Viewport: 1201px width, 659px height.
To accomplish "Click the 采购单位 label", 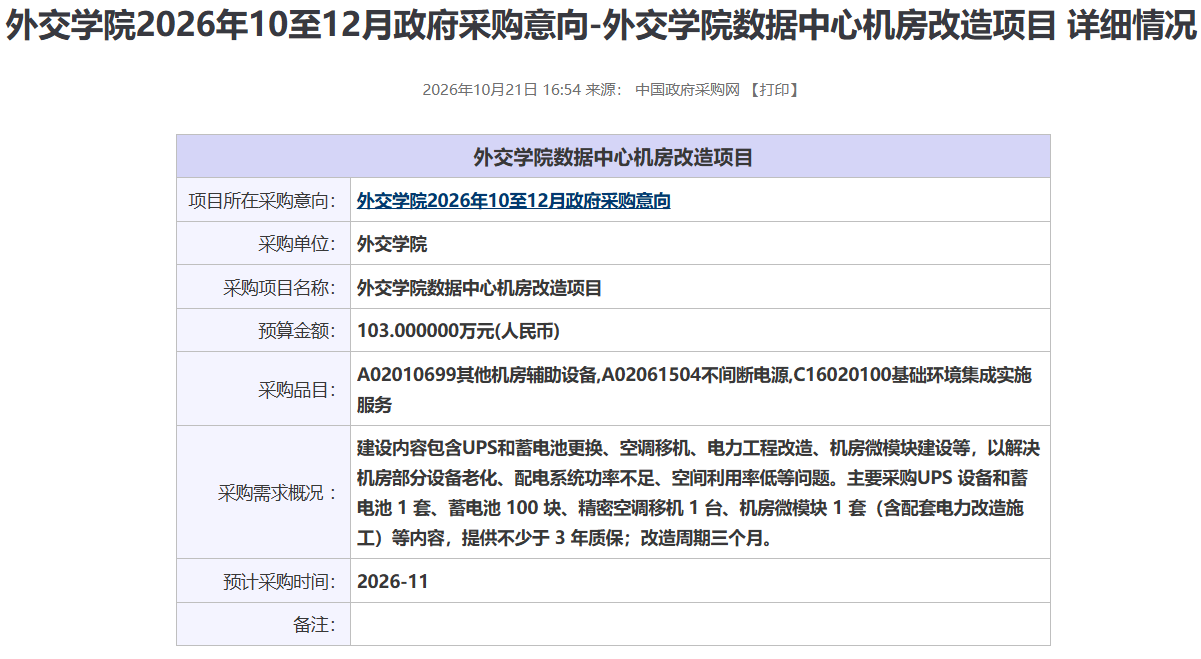I will (297, 244).
